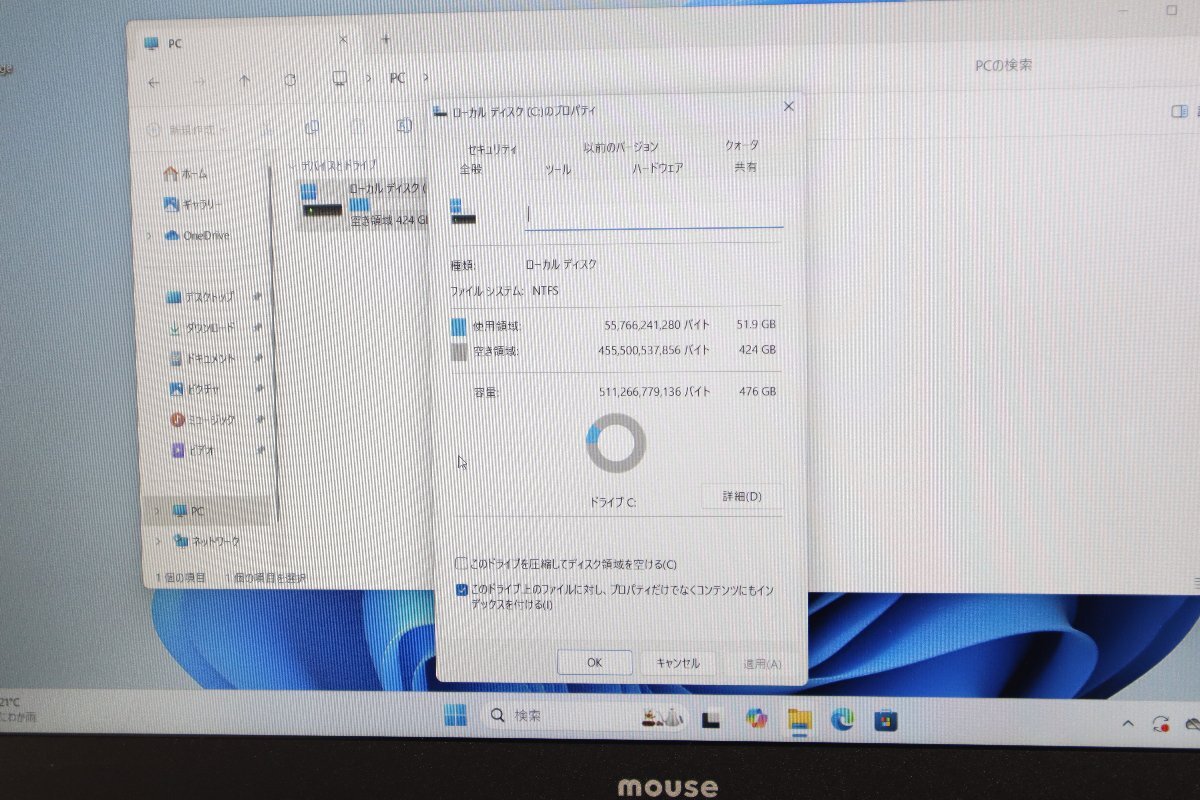The height and width of the screenshot is (800, 1200).
Task: Select ダウンロード folder in Quick Access
Action: (x=208, y=327)
